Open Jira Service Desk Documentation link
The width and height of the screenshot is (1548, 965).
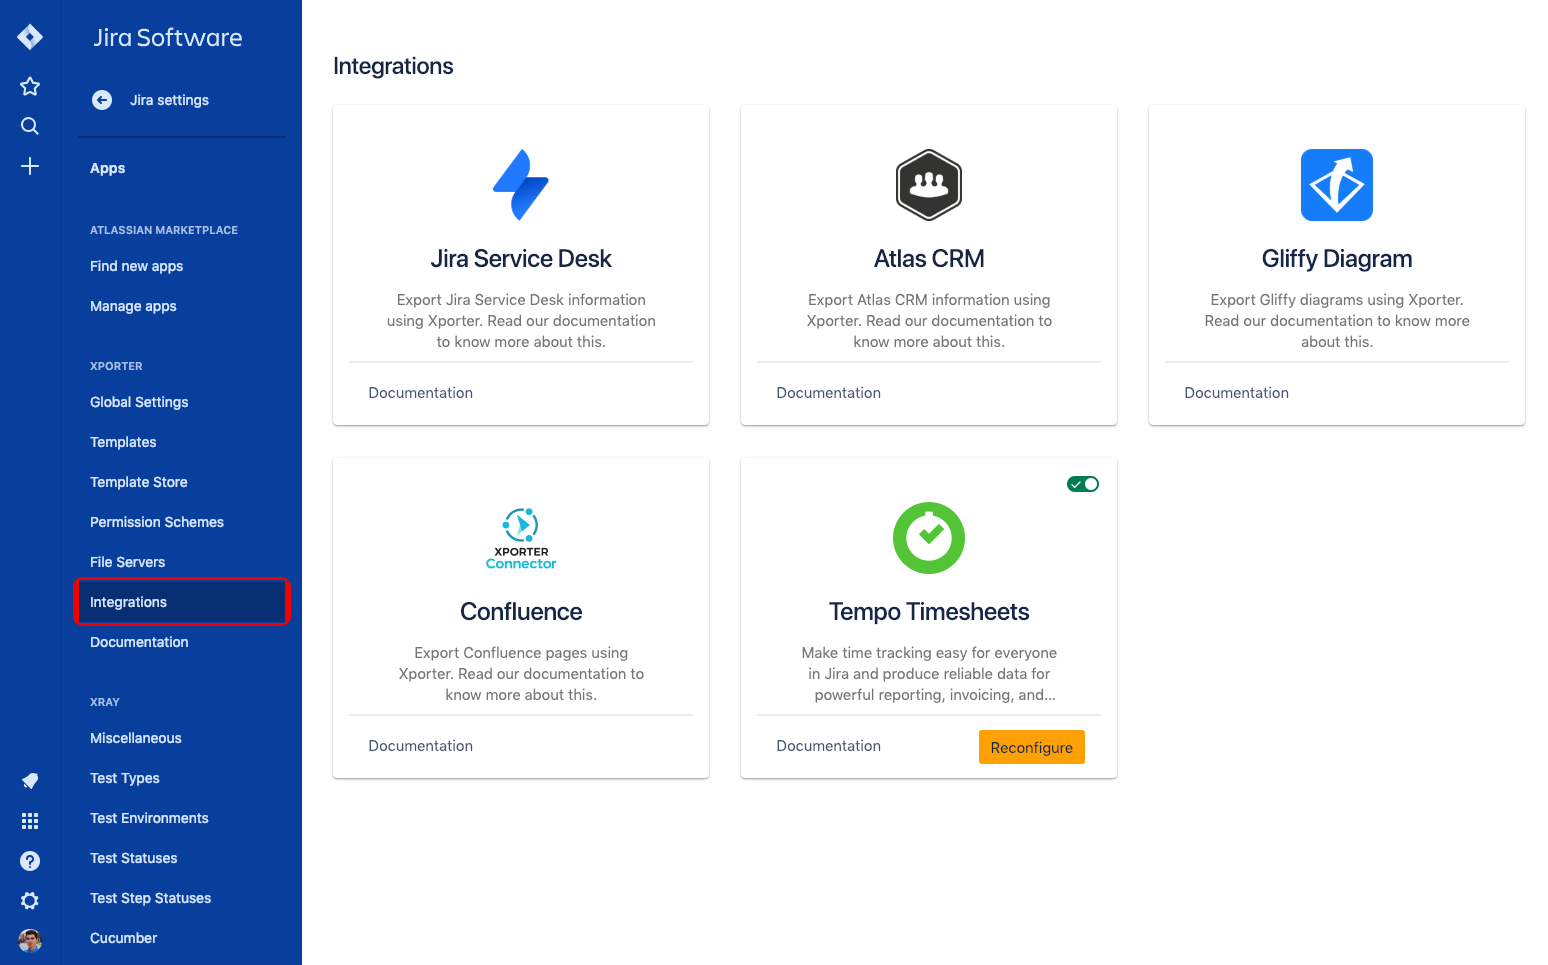point(420,393)
